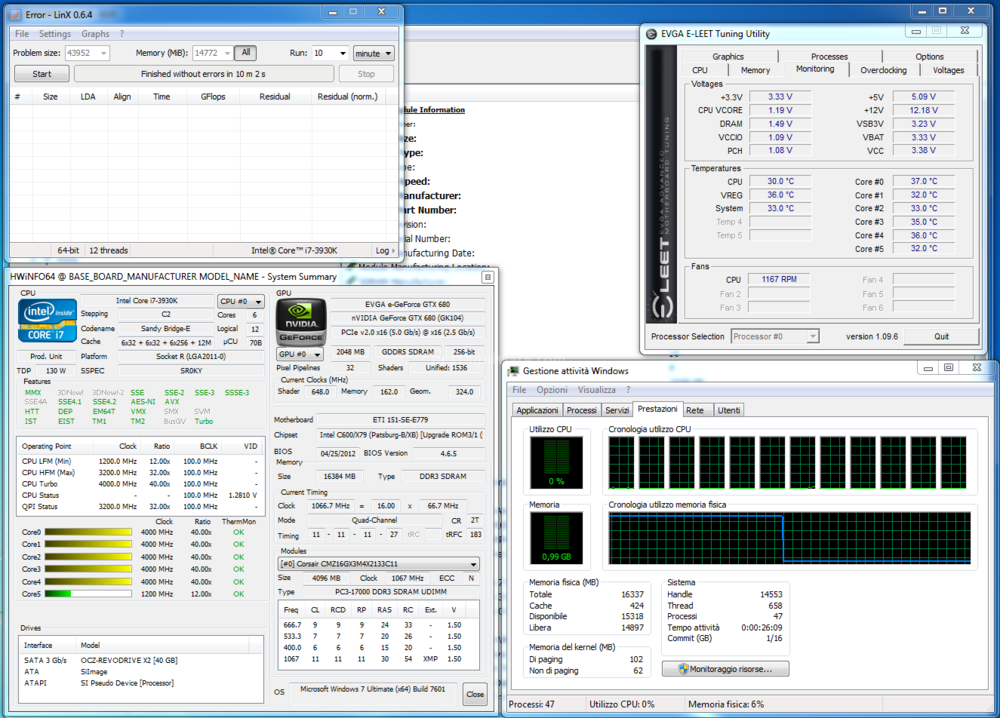Click the Stop button in LinX

coord(366,74)
